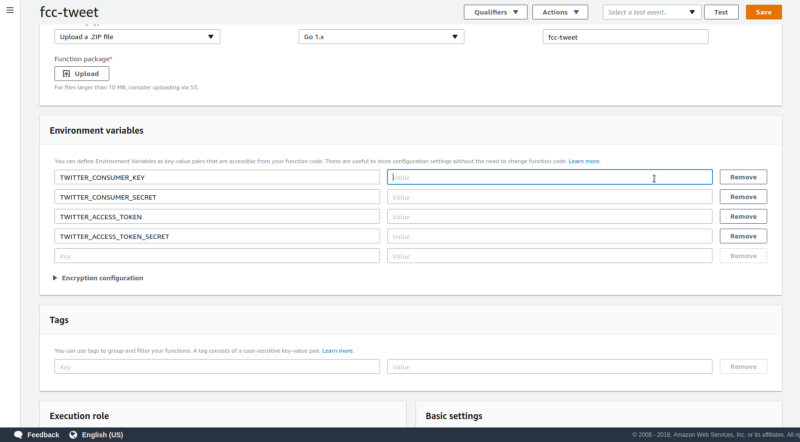This screenshot has height=442, width=800.
Task: Click English (US) language selector
Action: 102,435
